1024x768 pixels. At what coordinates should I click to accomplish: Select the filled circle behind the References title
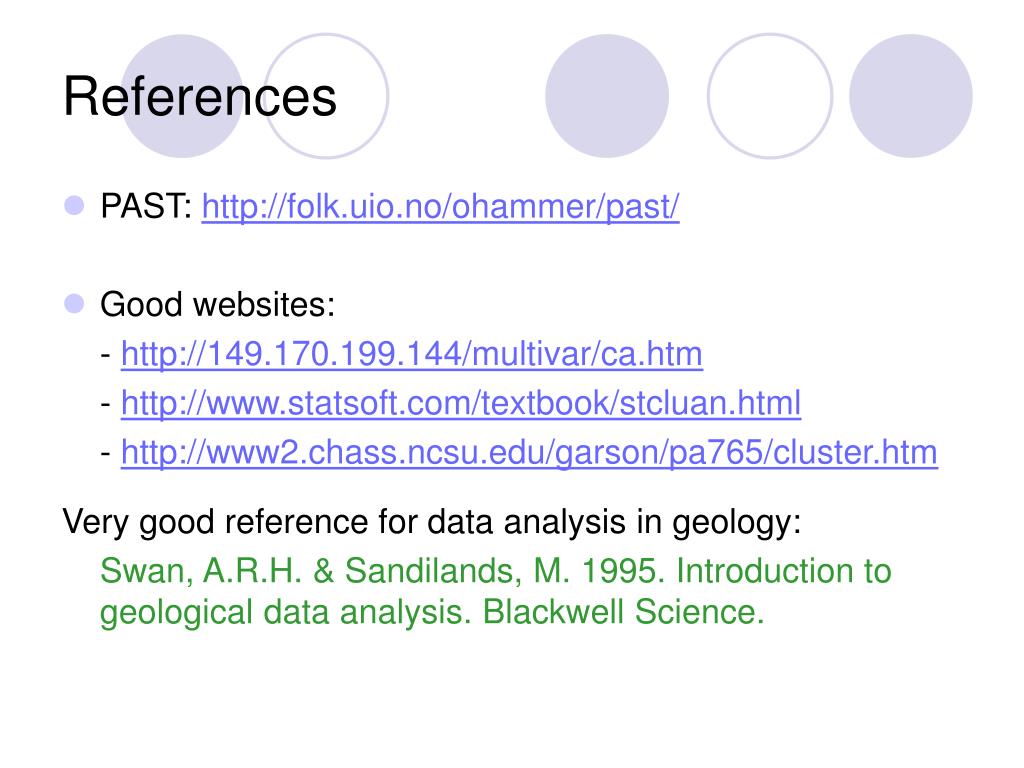[x=182, y=96]
